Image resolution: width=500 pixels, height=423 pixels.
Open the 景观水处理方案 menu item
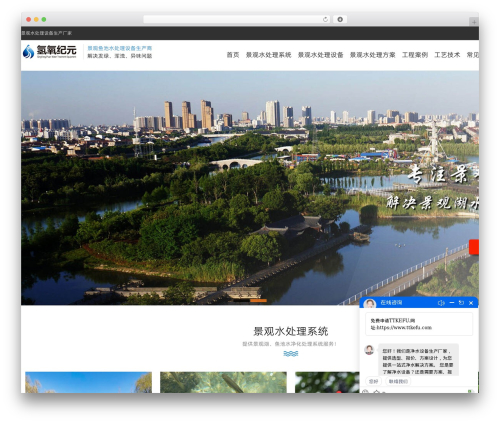(373, 55)
